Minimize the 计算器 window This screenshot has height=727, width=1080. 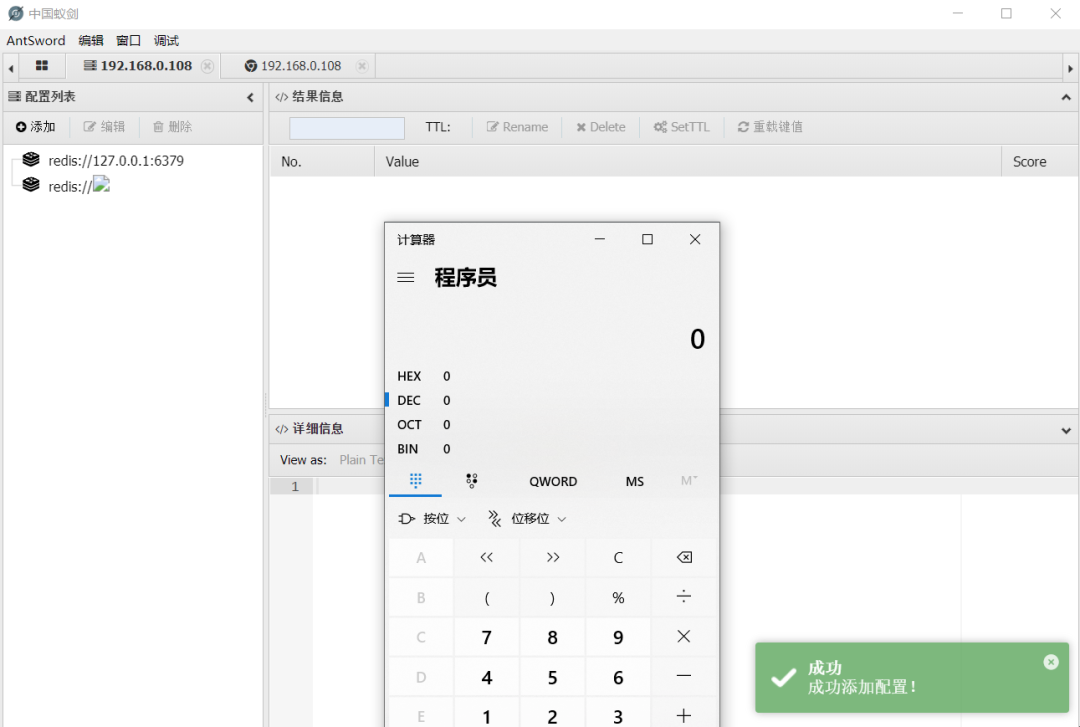600,239
